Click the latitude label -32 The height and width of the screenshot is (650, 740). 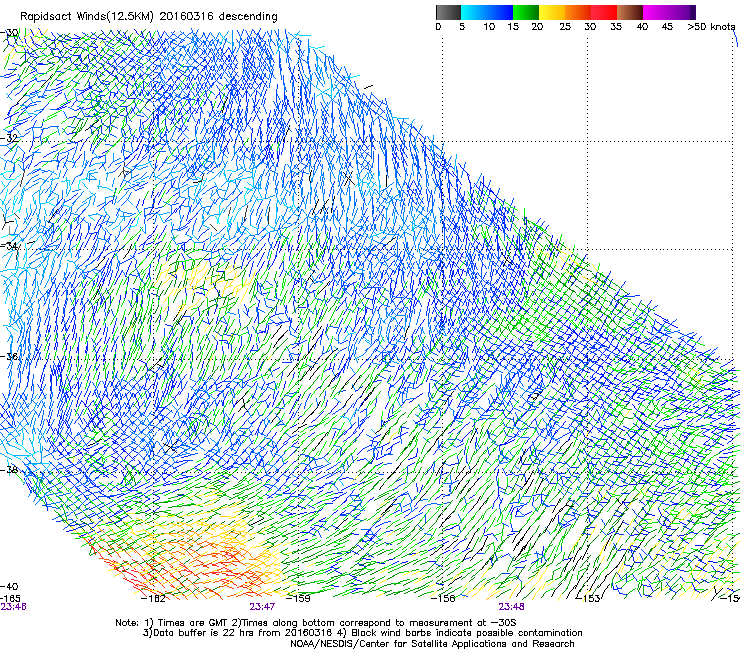[10, 138]
